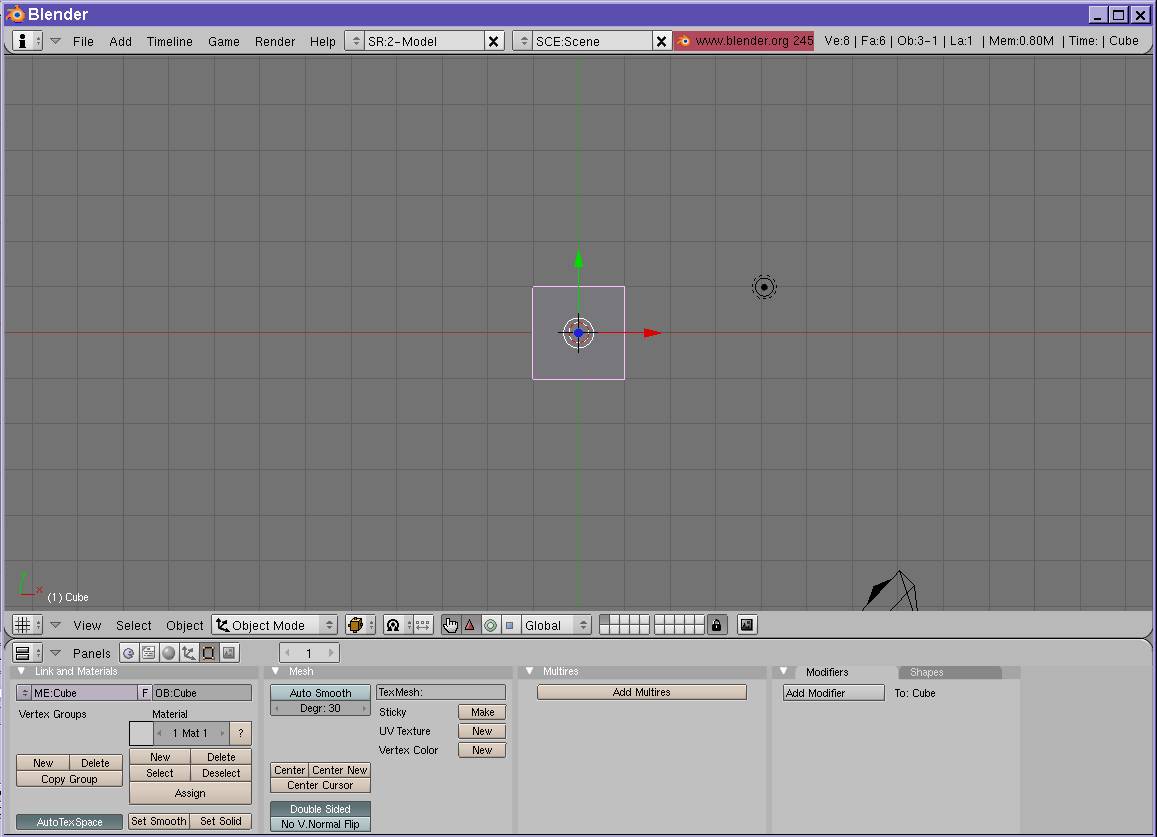
Task: Click the render this window image icon
Action: click(746, 625)
